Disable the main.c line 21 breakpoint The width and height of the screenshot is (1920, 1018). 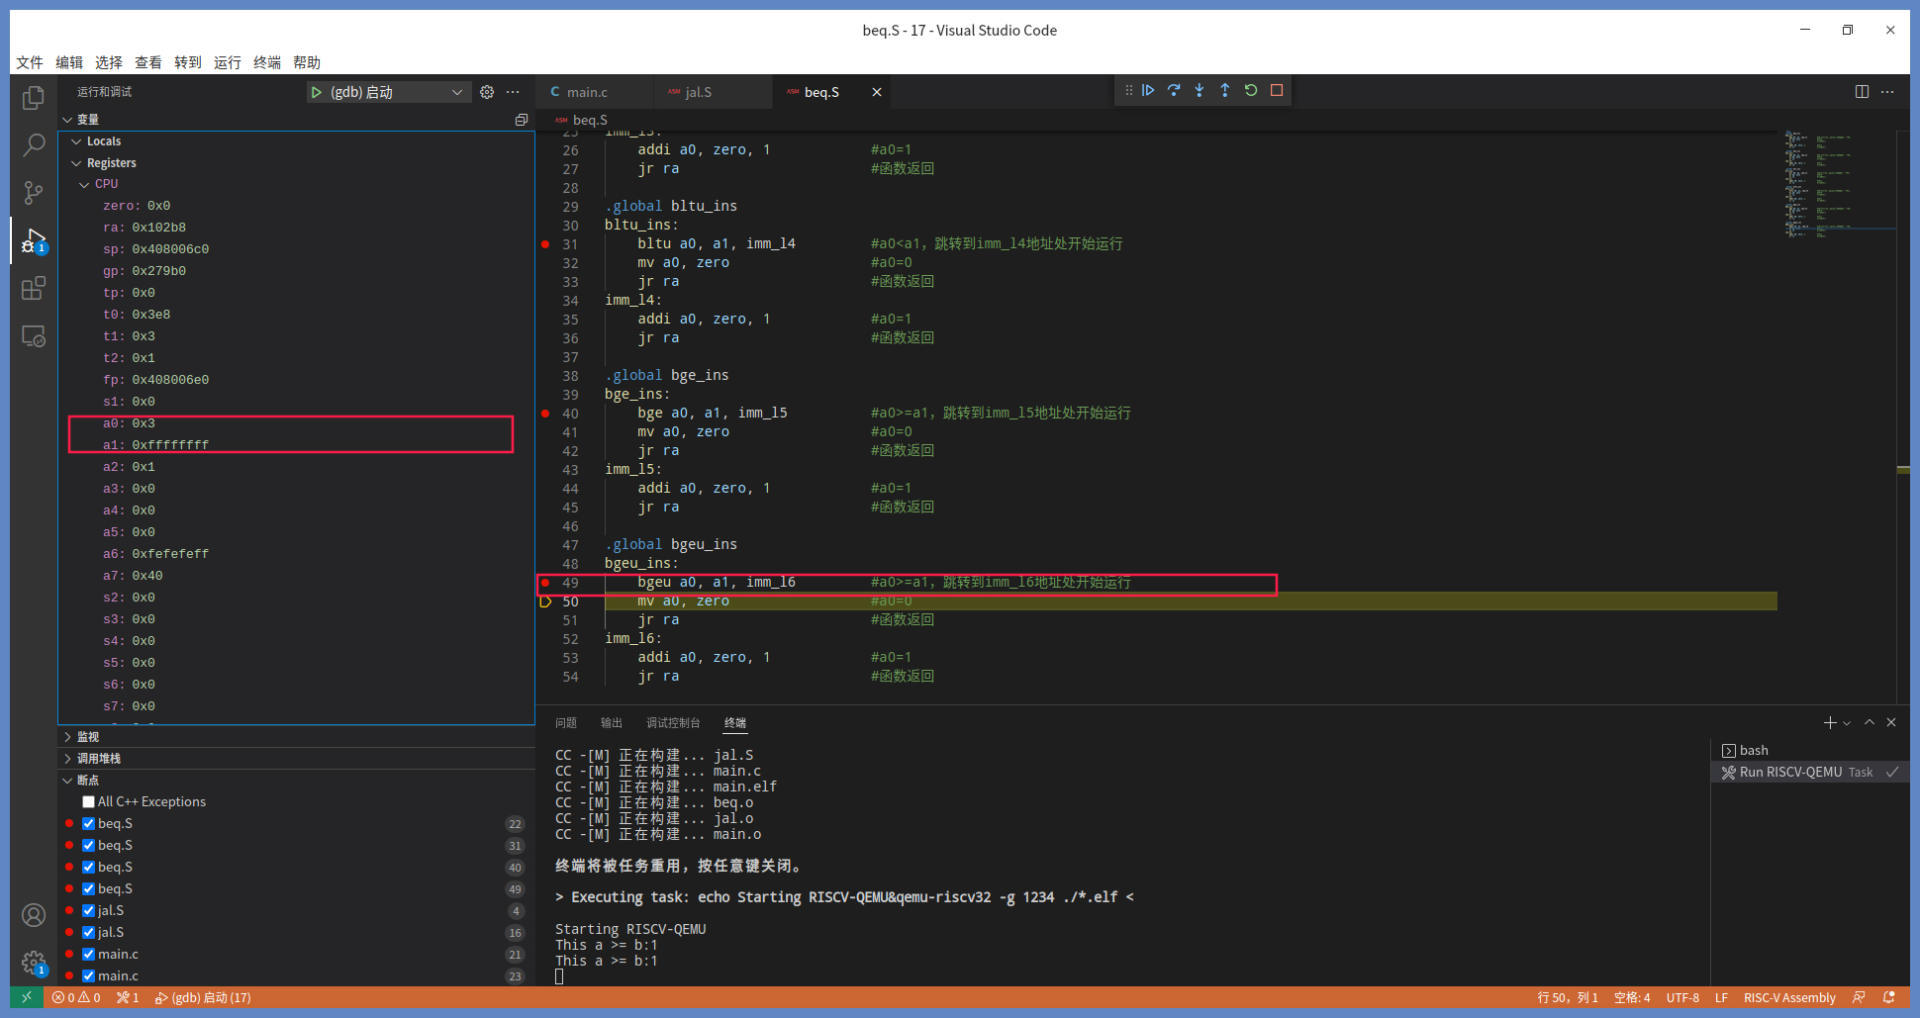[89, 954]
